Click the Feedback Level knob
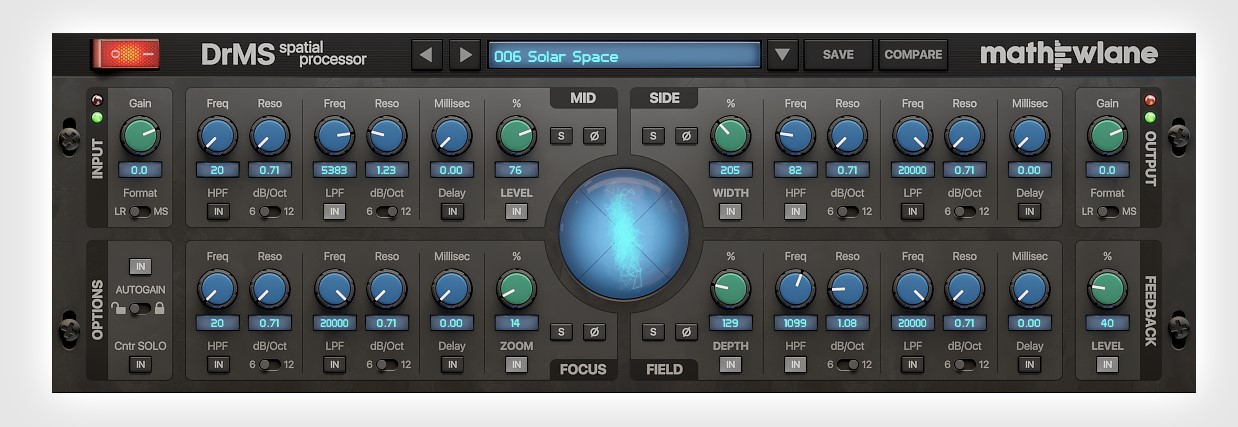This screenshot has height=427, width=1238. 1106,290
